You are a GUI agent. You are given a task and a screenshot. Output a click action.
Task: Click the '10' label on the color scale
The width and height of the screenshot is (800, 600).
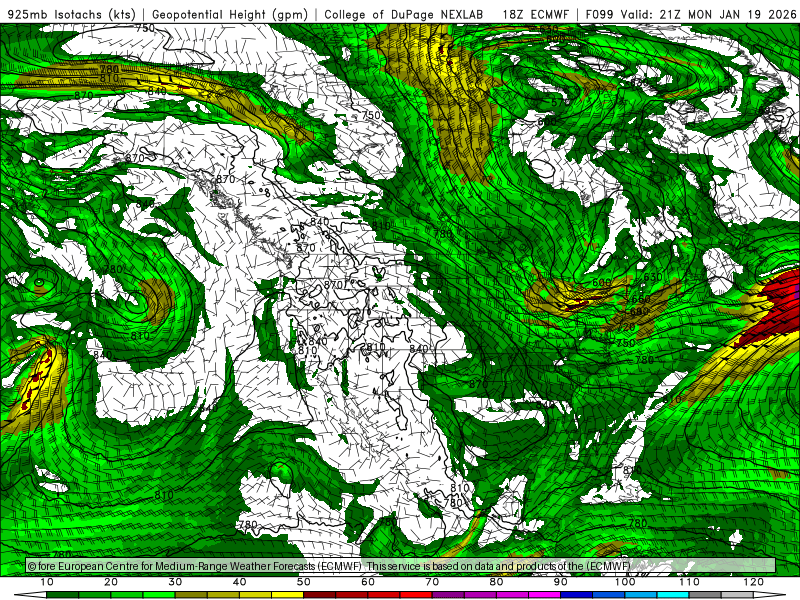click(46, 582)
